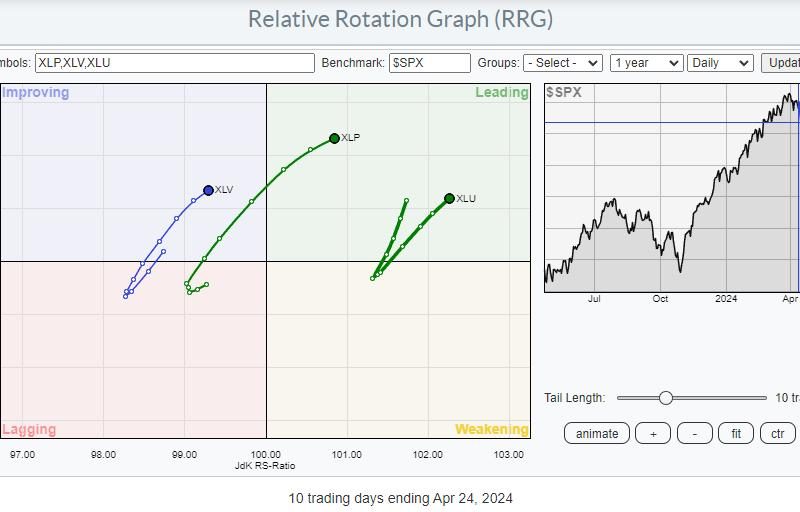Click the Jul label on SPX chart
800x512 pixels.
click(594, 299)
